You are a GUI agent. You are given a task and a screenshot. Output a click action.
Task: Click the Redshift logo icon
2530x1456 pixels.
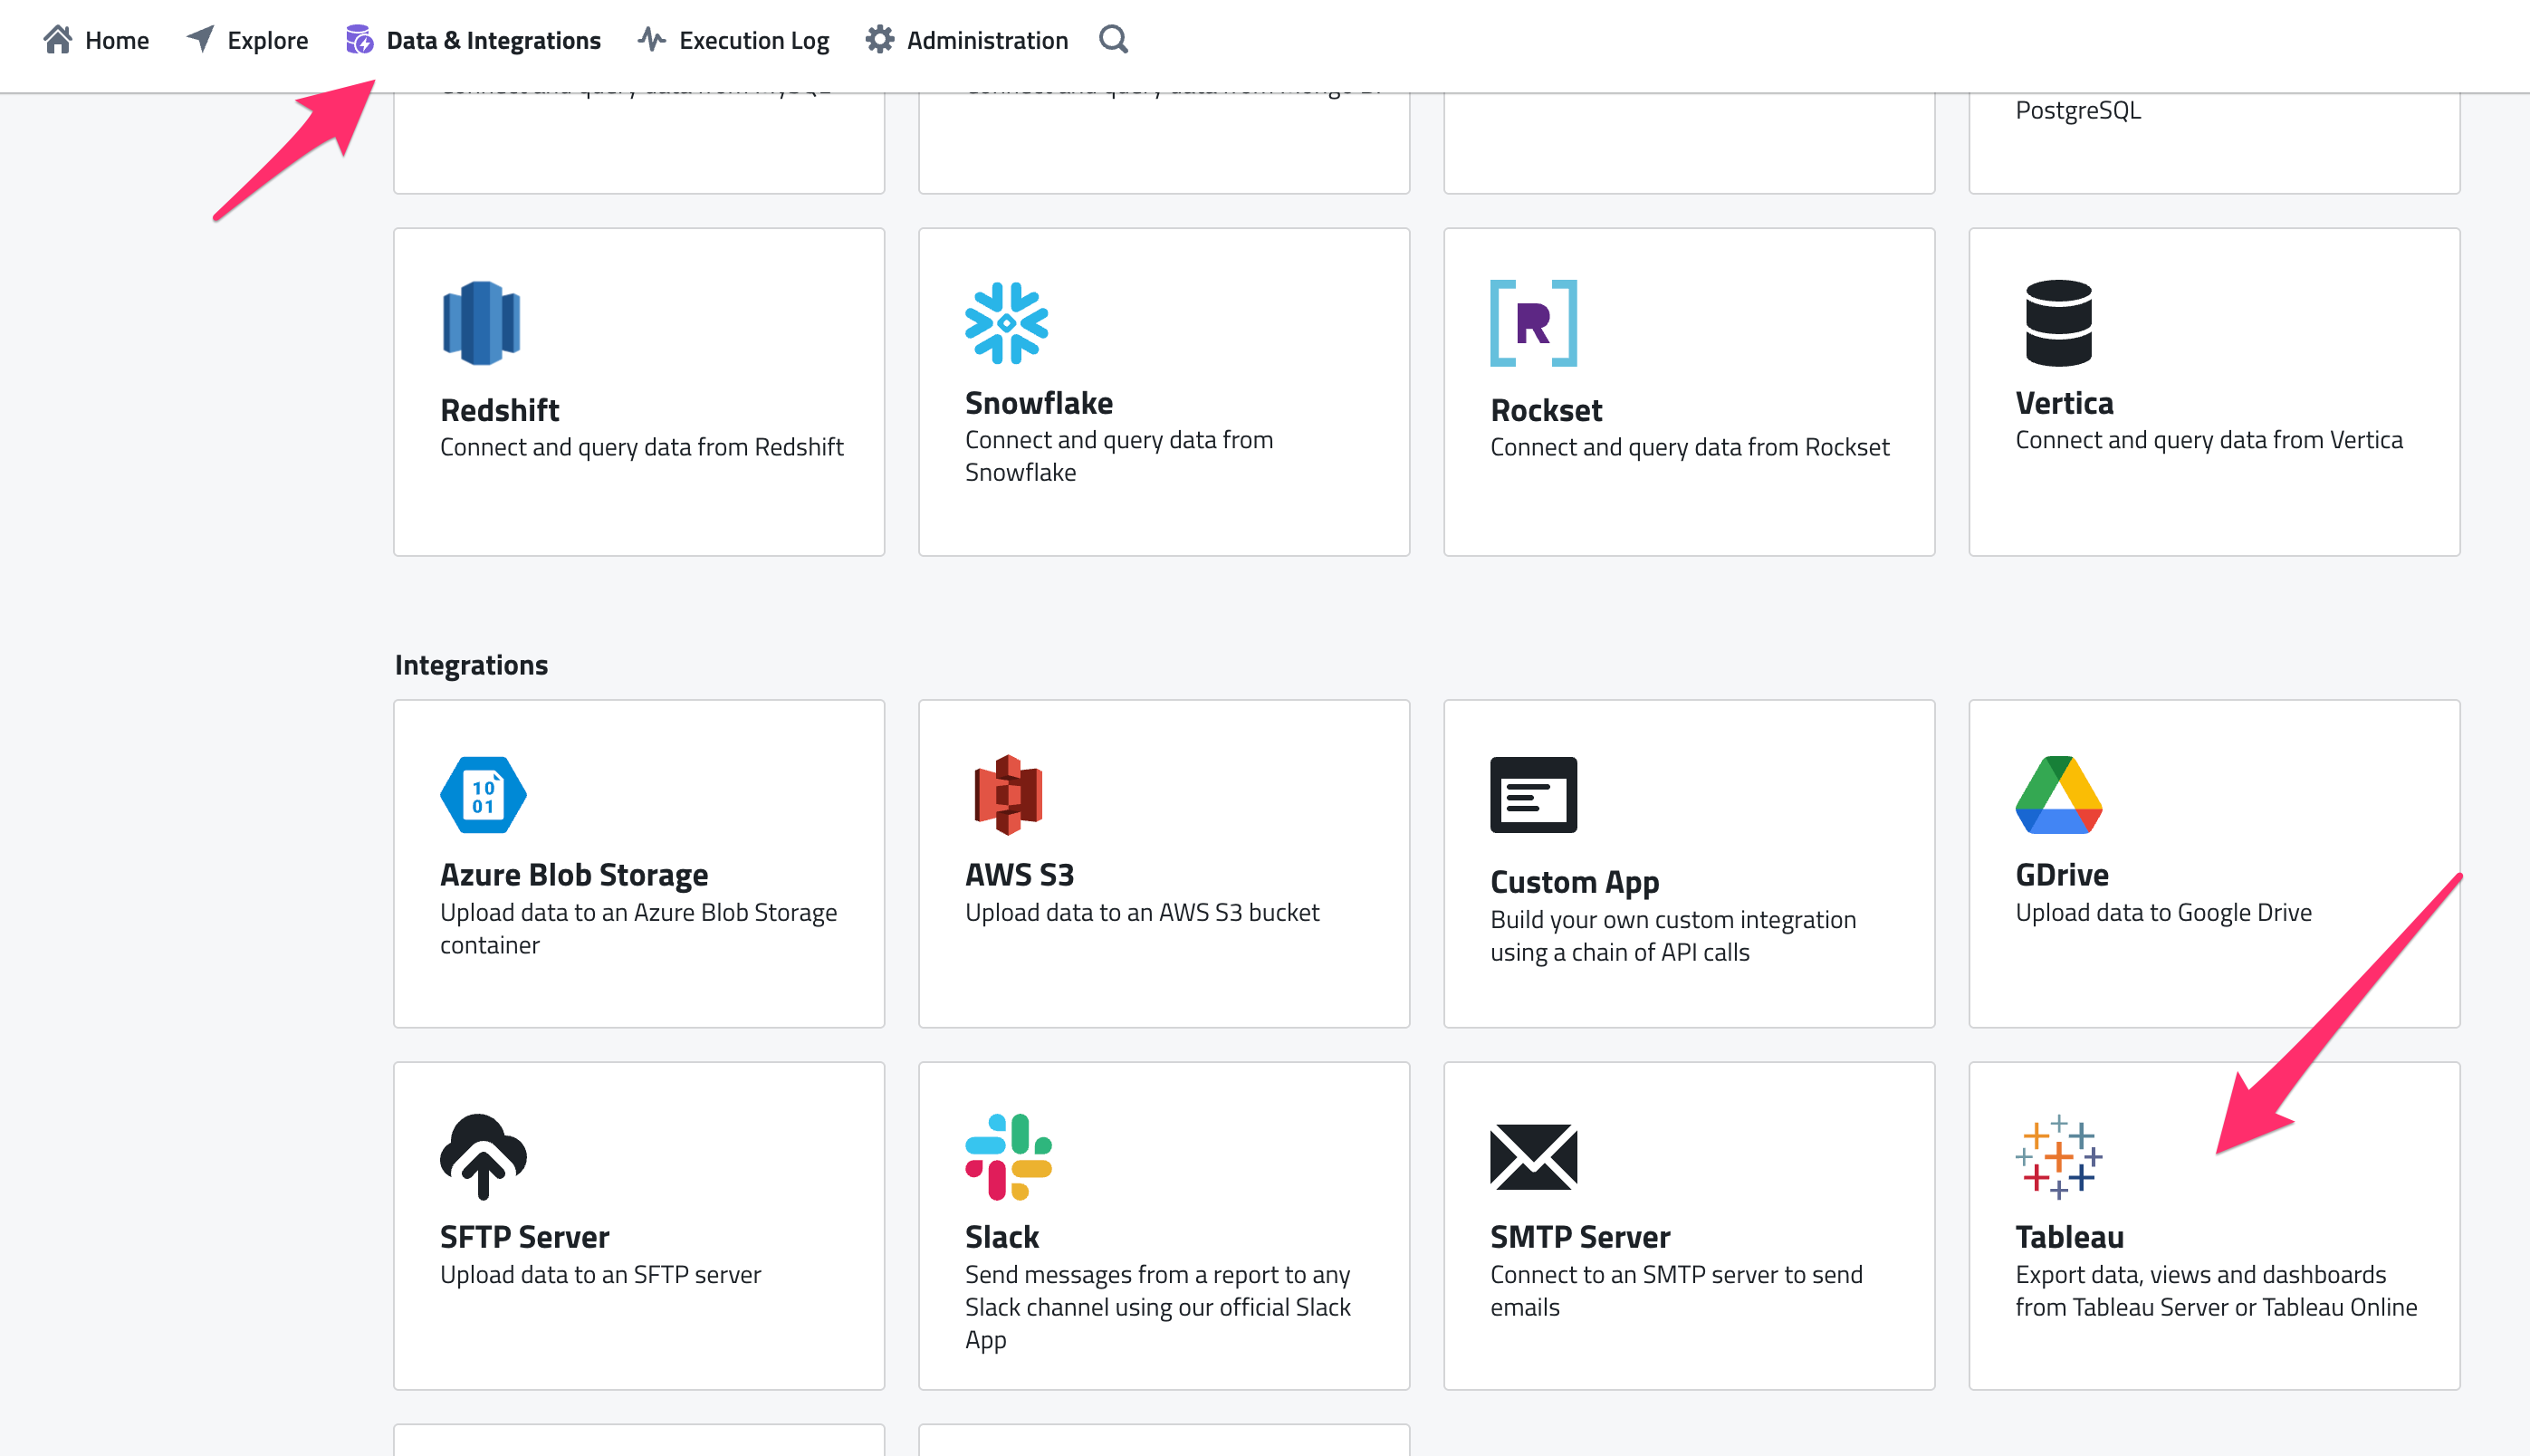(481, 323)
